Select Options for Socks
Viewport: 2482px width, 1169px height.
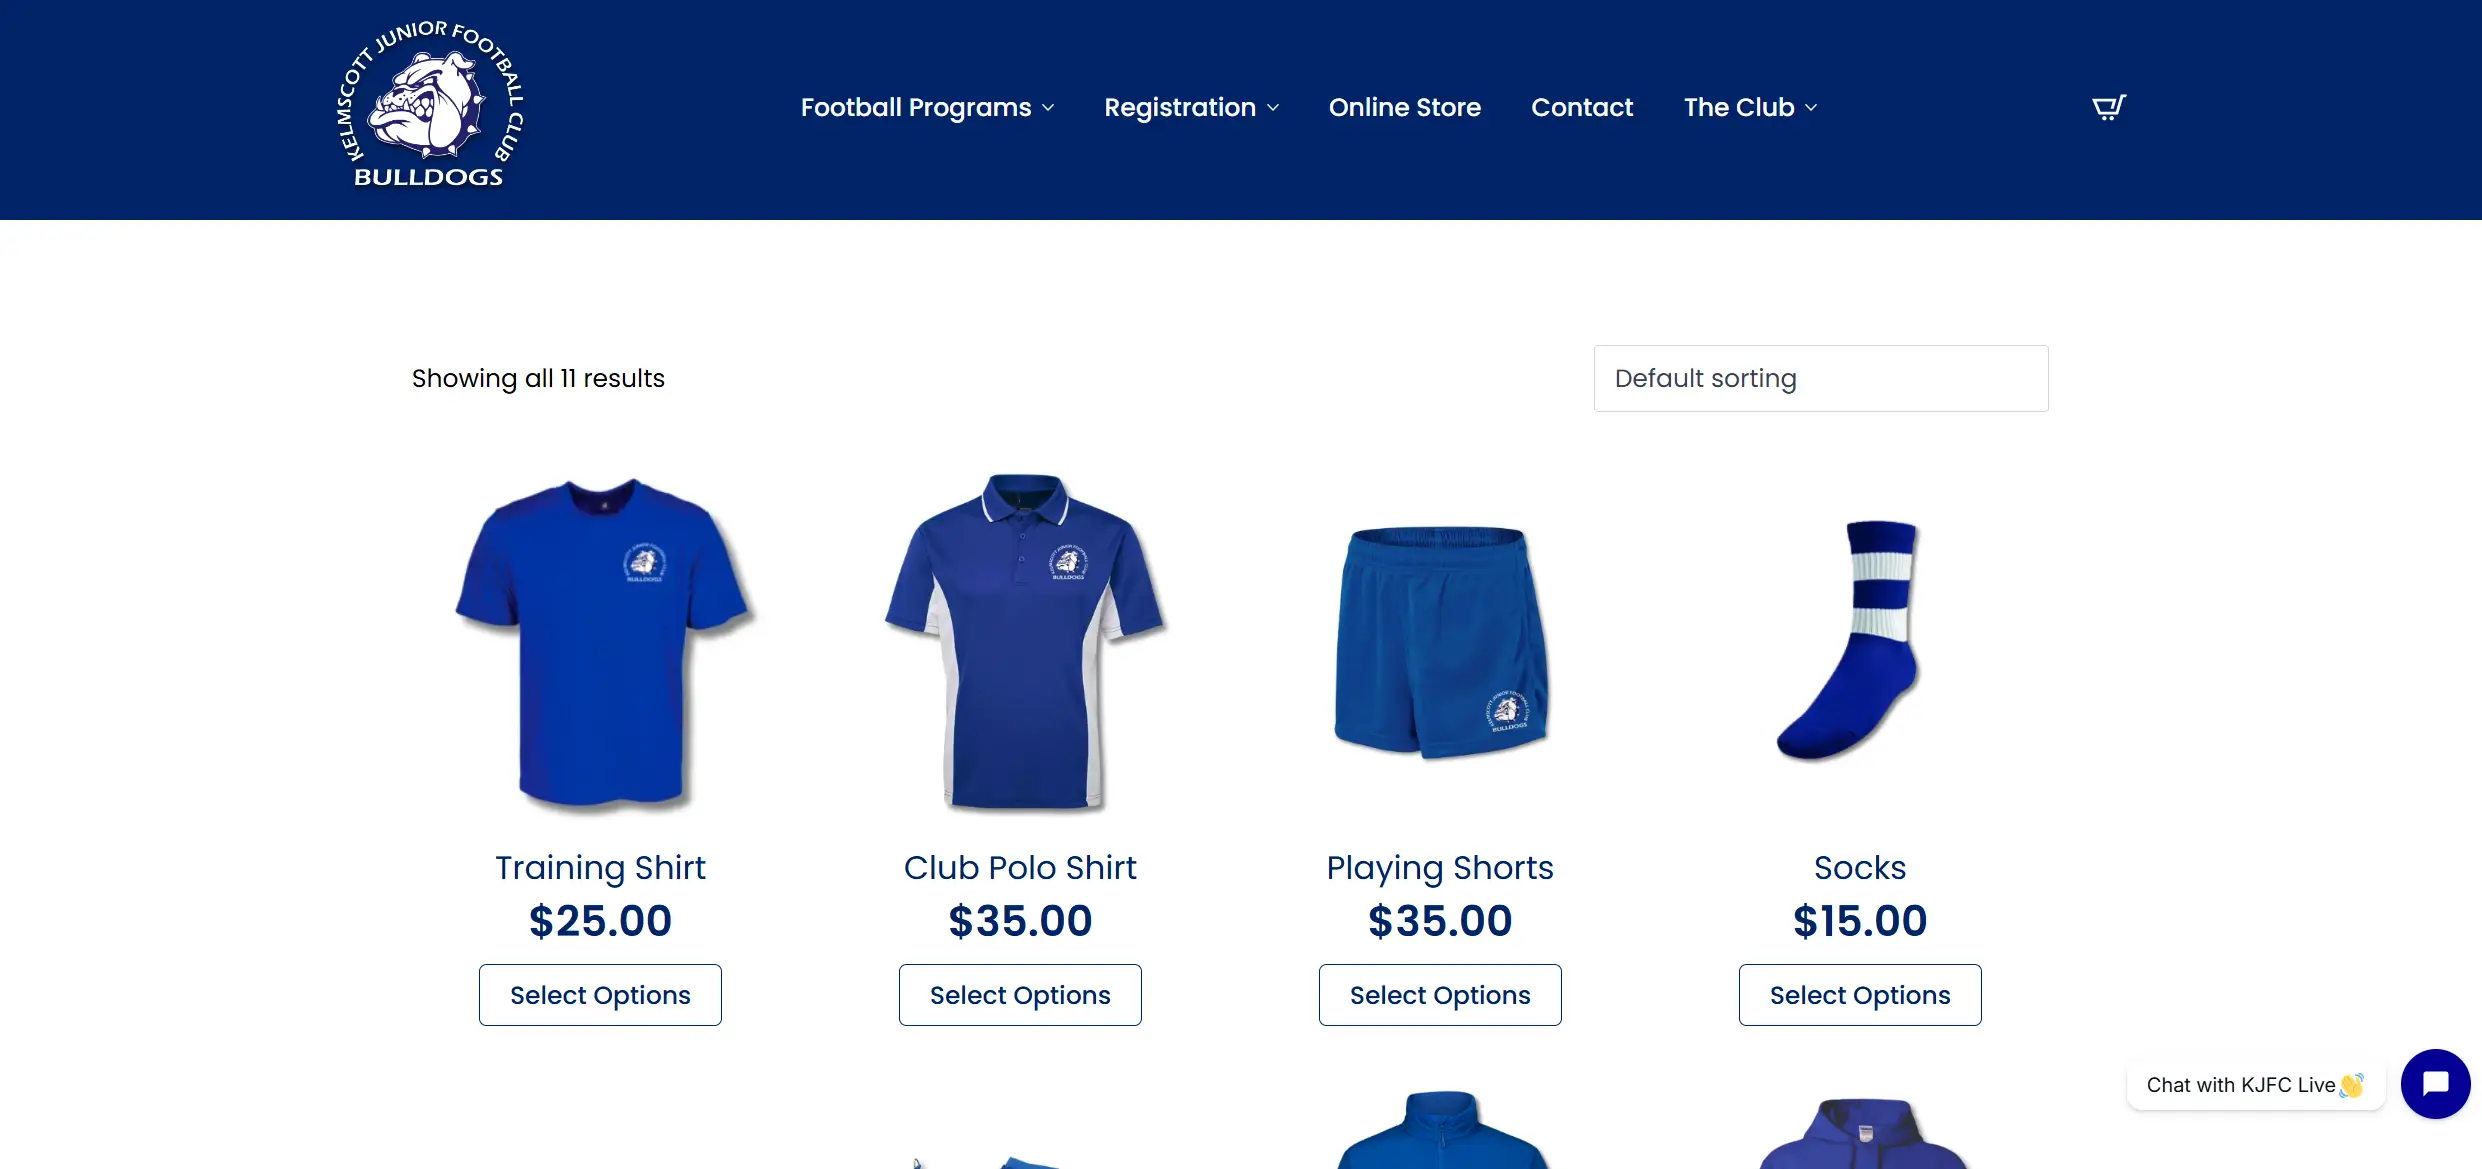click(x=1860, y=995)
